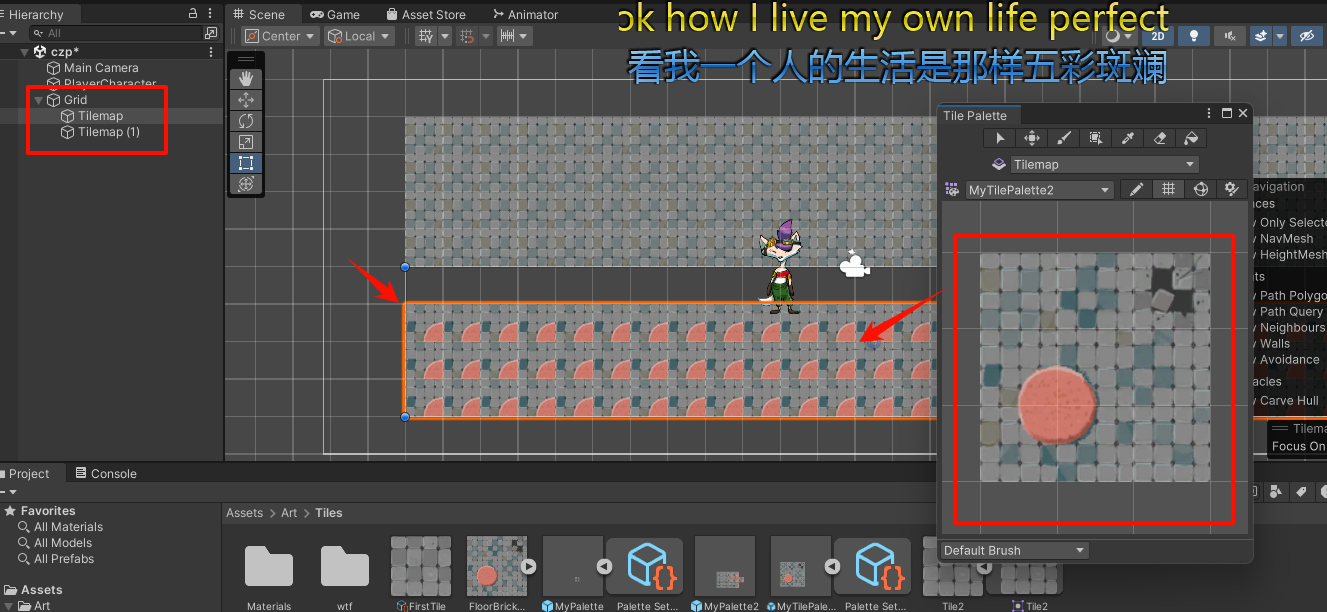Screen dimensions: 1327x612
Task: Collapse the czp scene node
Action: click(24, 51)
